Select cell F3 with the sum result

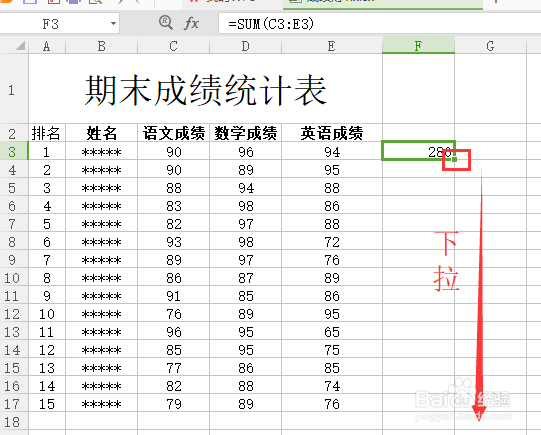[419, 151]
